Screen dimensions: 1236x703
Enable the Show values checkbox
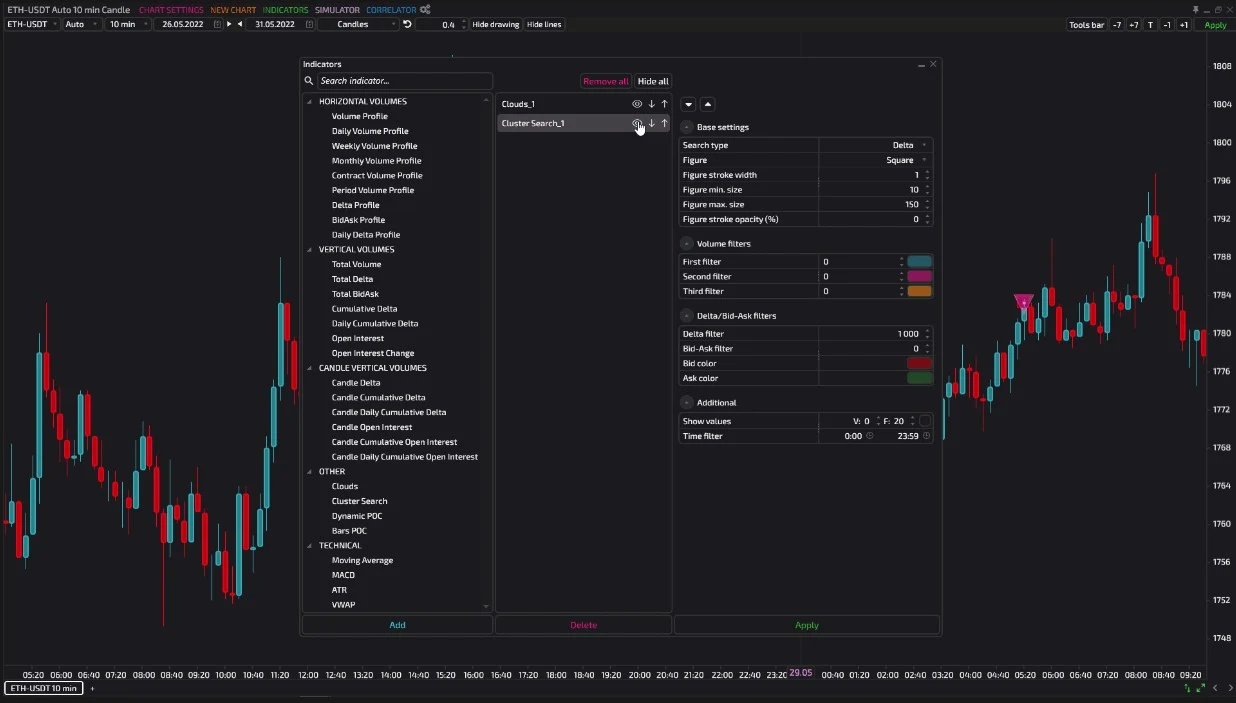[x=925, y=421]
